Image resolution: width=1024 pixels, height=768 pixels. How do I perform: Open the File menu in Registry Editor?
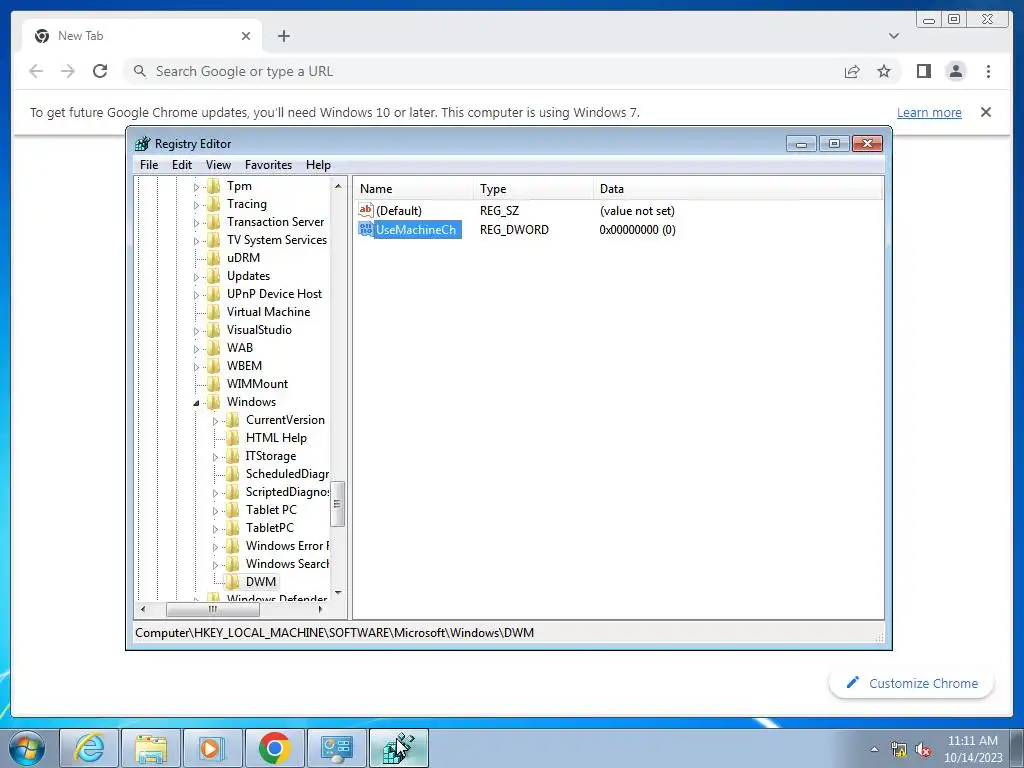[149, 165]
